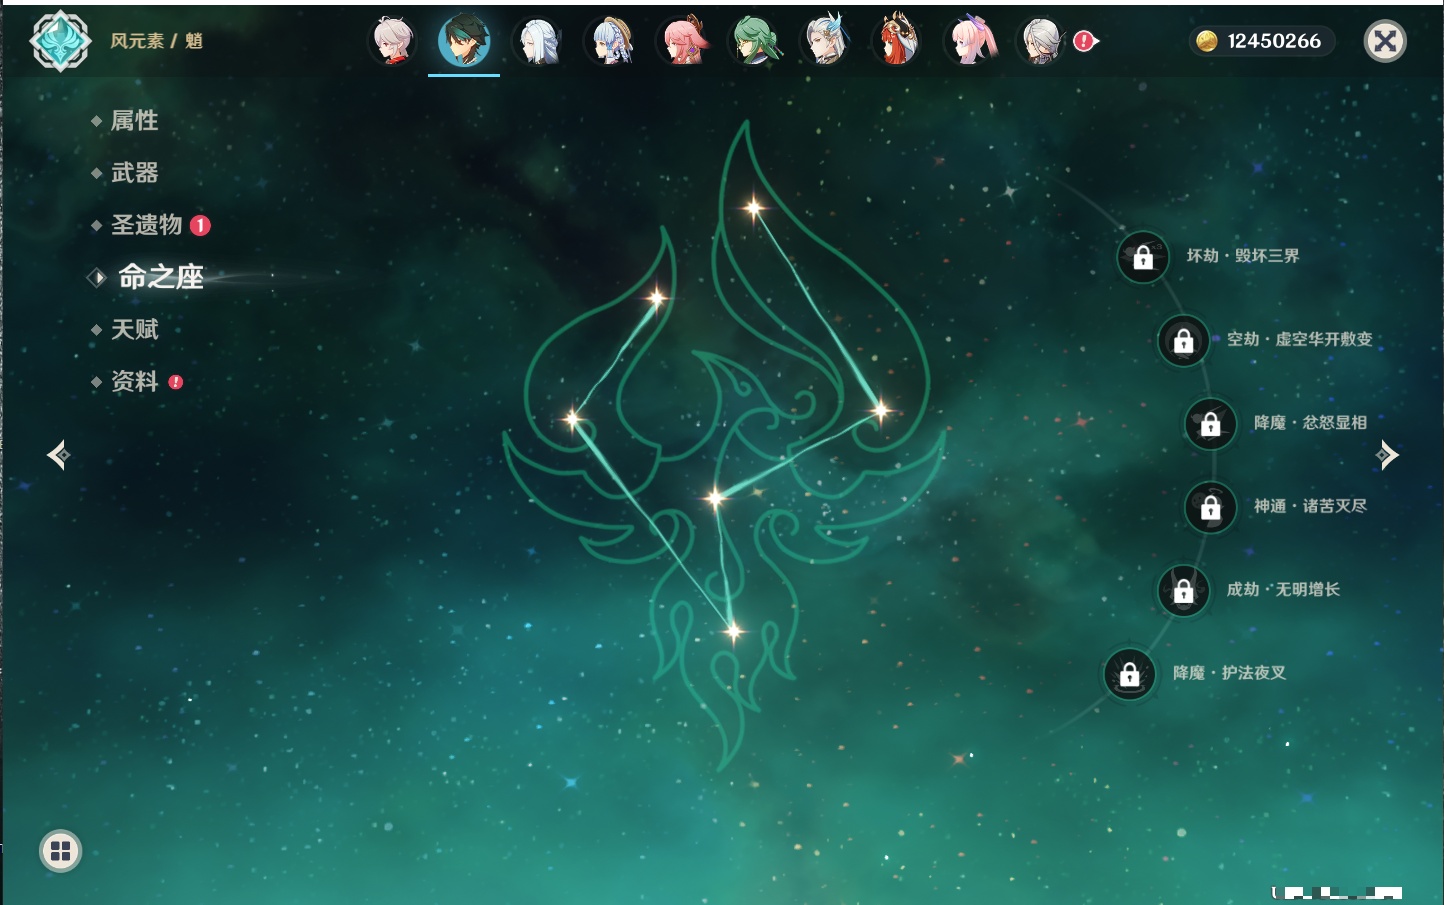This screenshot has width=1444, height=905.
Task: Click the Anemo element emblem icon
Action: pyautogui.click(x=60, y=41)
